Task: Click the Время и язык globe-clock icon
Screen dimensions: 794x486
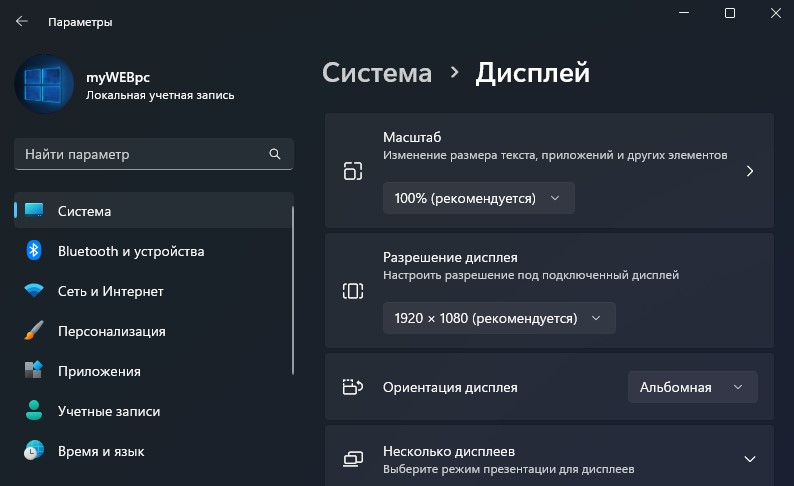Action: click(x=34, y=450)
